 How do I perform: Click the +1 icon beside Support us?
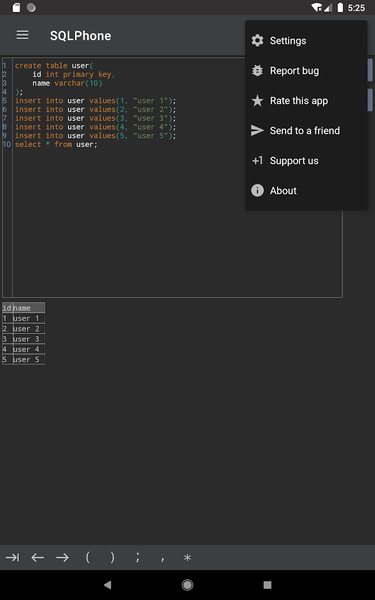point(257,160)
